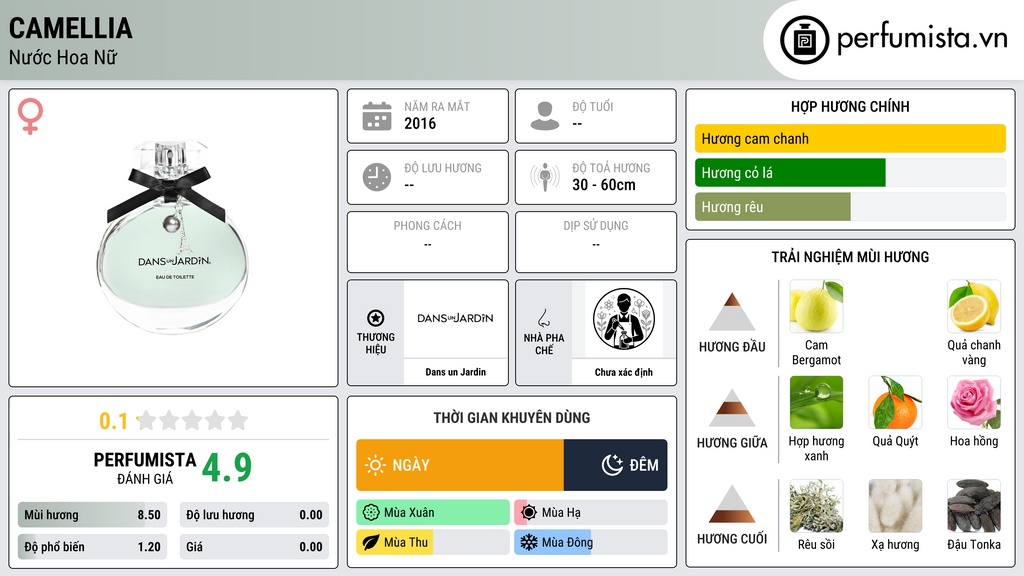The height and width of the screenshot is (576, 1024).
Task: Click the Nước Hoa Nữ subtitle
Action: coord(63,57)
